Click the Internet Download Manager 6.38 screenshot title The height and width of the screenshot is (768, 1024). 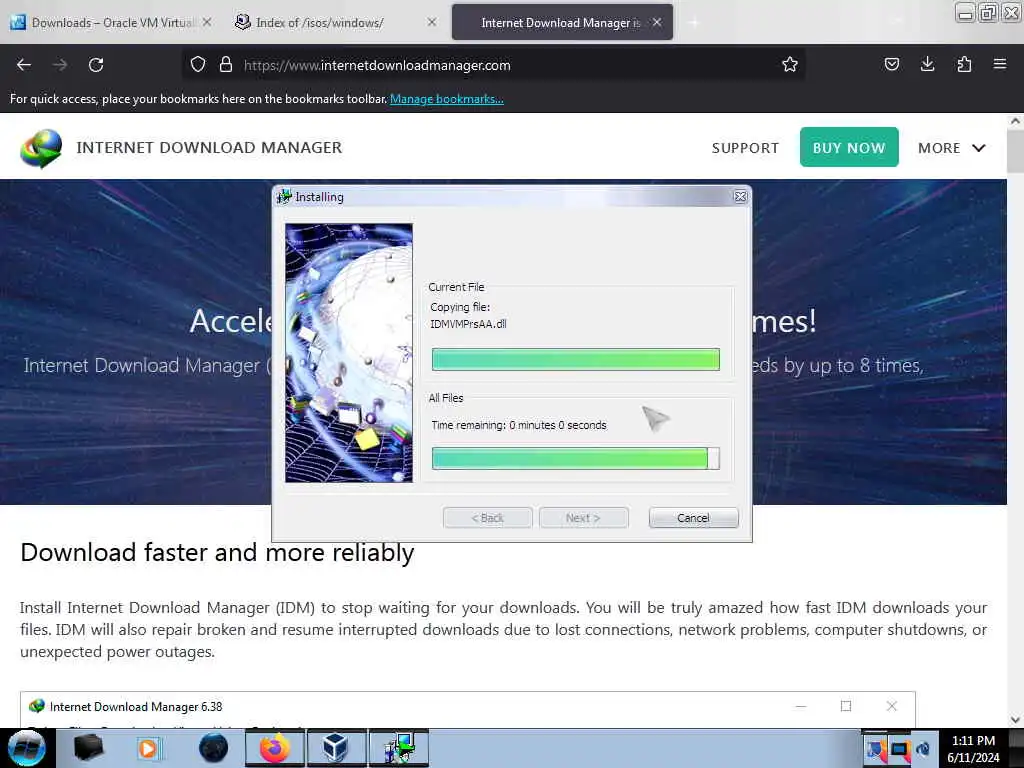tap(136, 707)
